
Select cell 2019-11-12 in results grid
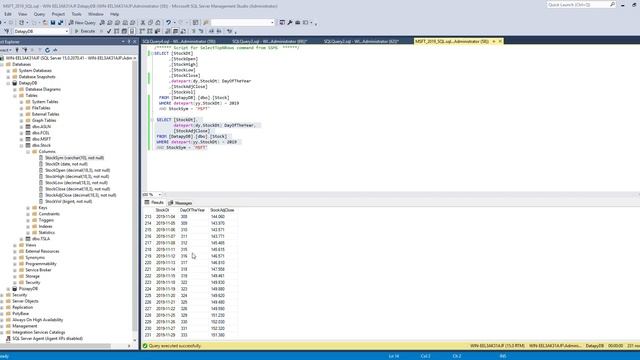(165, 256)
